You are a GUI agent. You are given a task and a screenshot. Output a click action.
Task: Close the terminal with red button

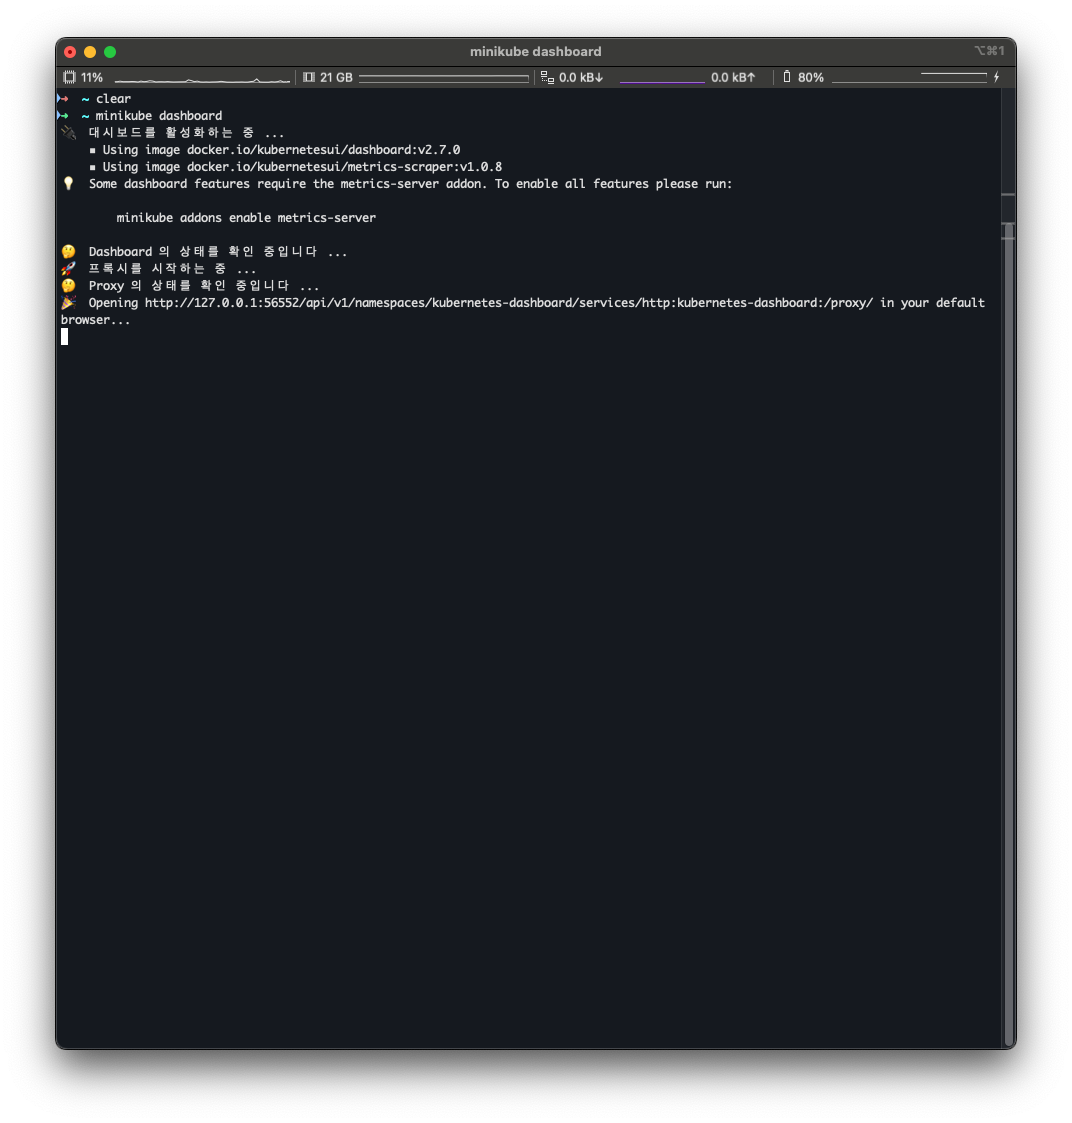pyautogui.click(x=70, y=52)
